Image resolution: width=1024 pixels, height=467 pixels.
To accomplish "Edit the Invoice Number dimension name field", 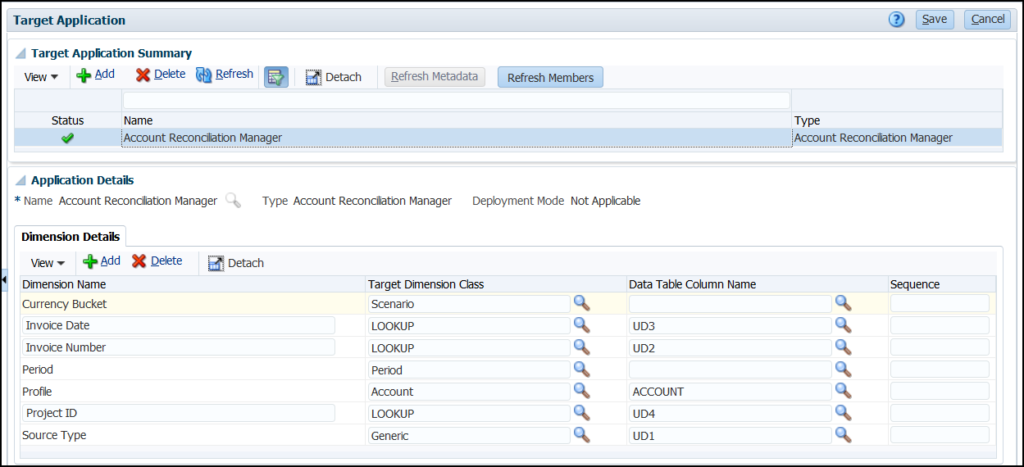I will click(178, 347).
